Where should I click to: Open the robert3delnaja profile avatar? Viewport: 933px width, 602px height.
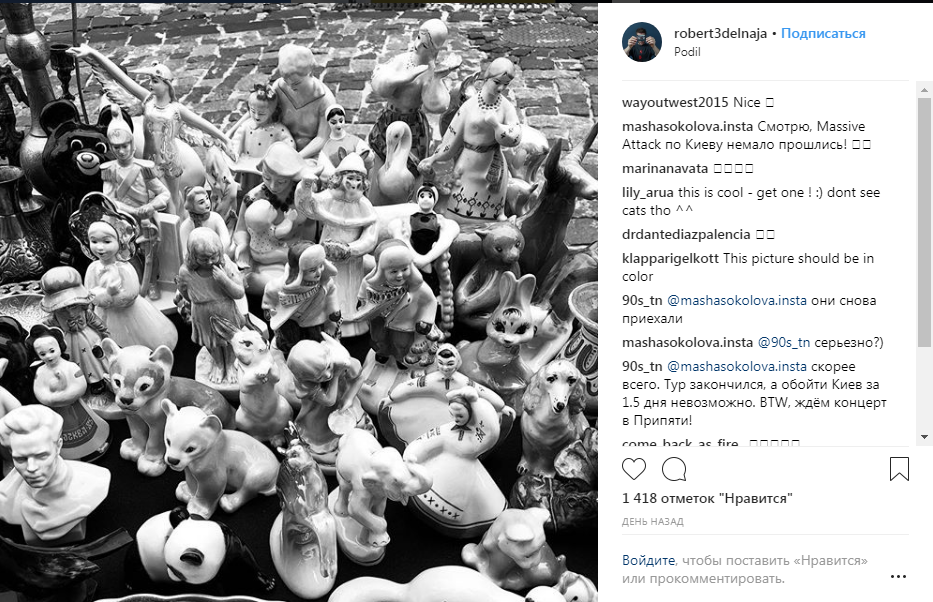pyautogui.click(x=642, y=42)
